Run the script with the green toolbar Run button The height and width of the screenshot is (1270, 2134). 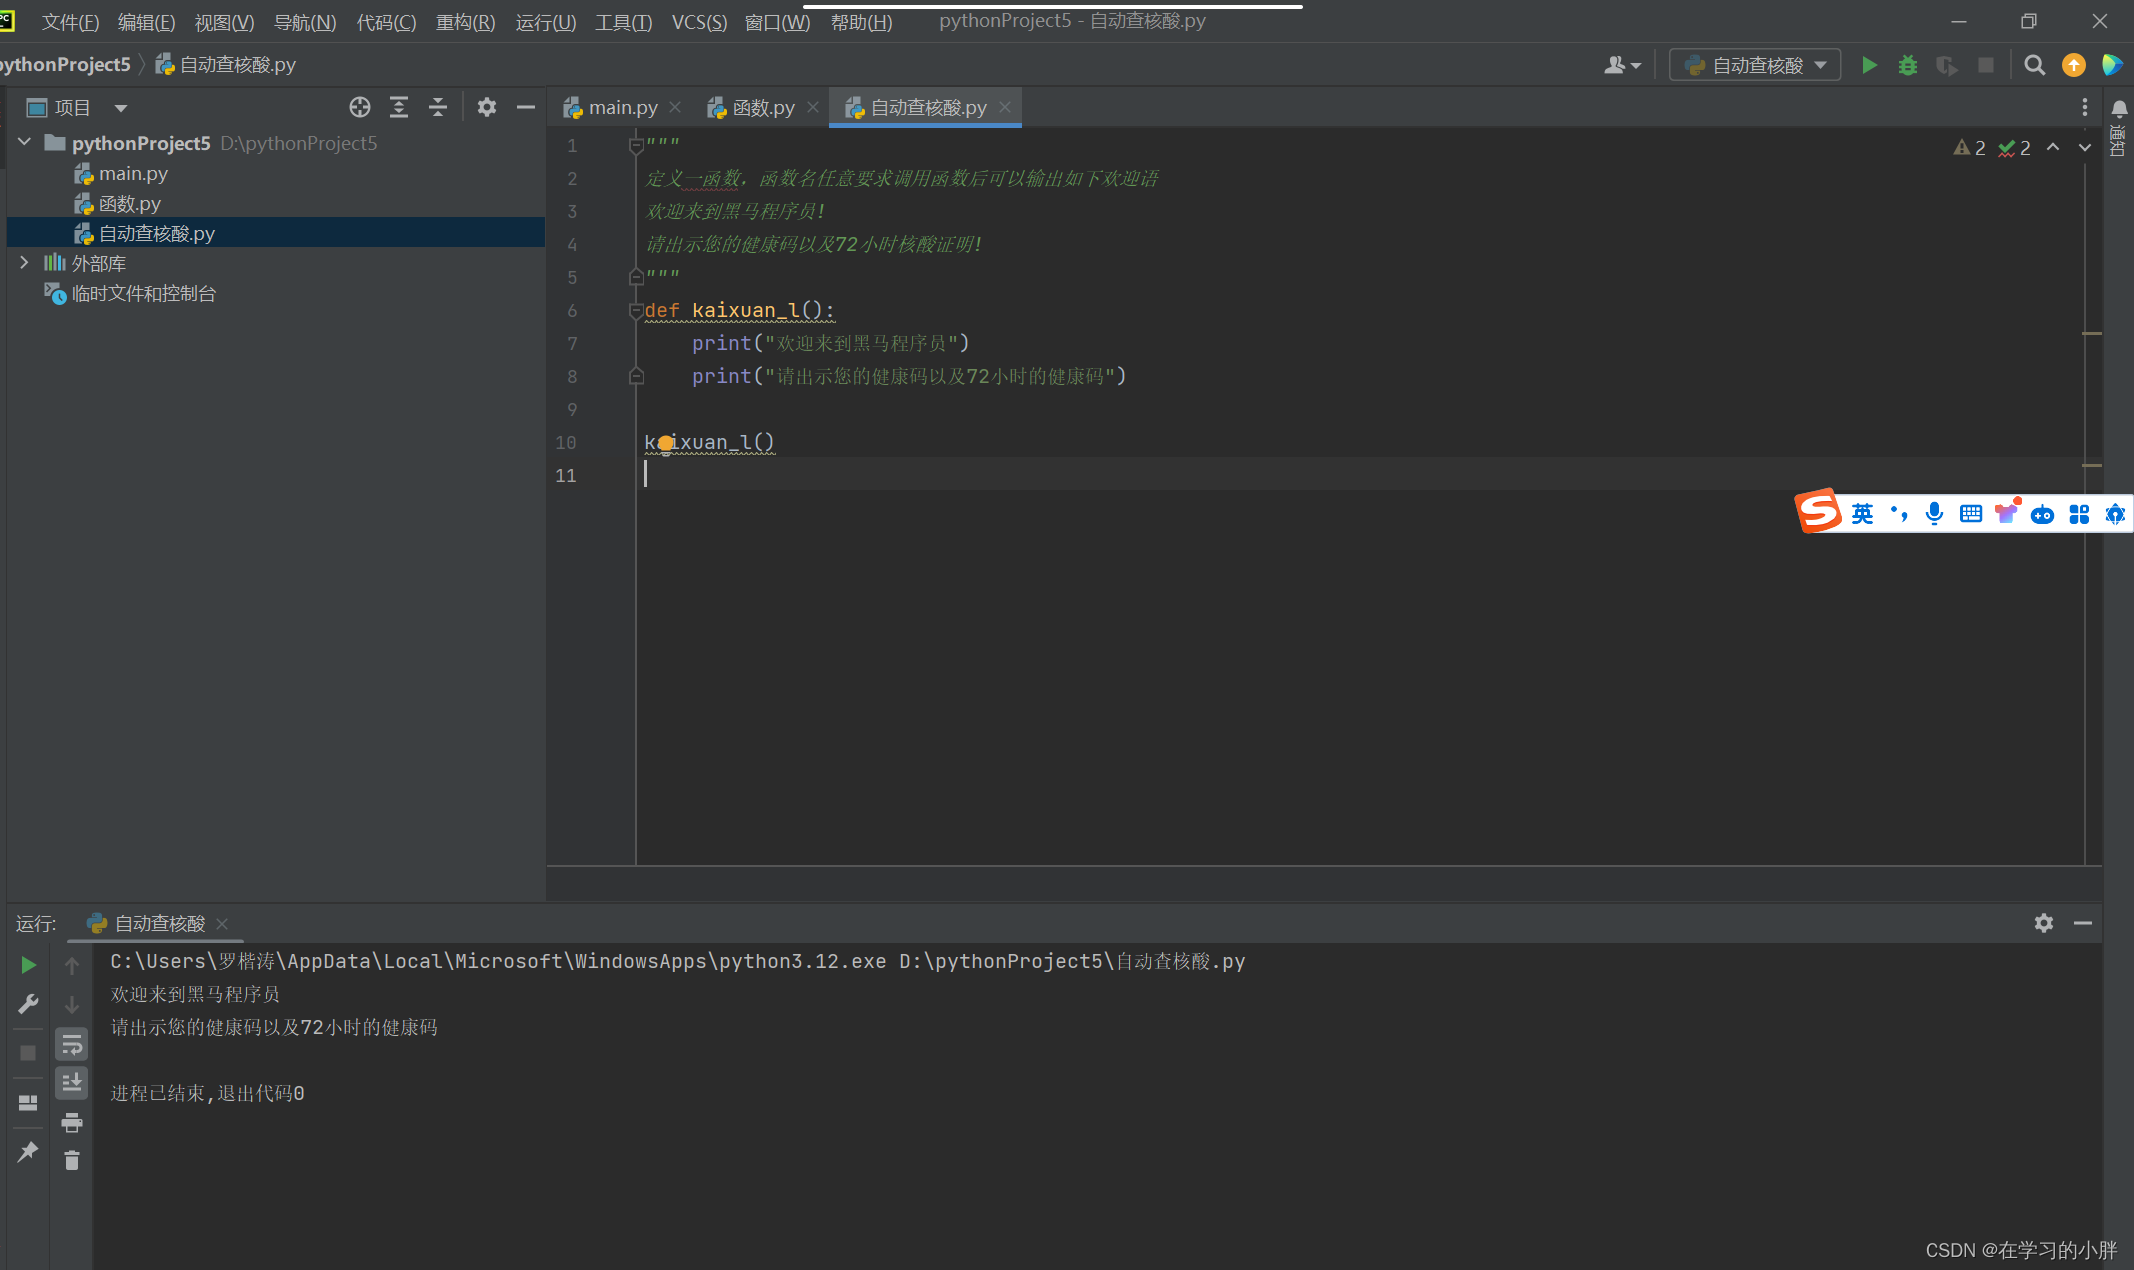pos(1868,65)
